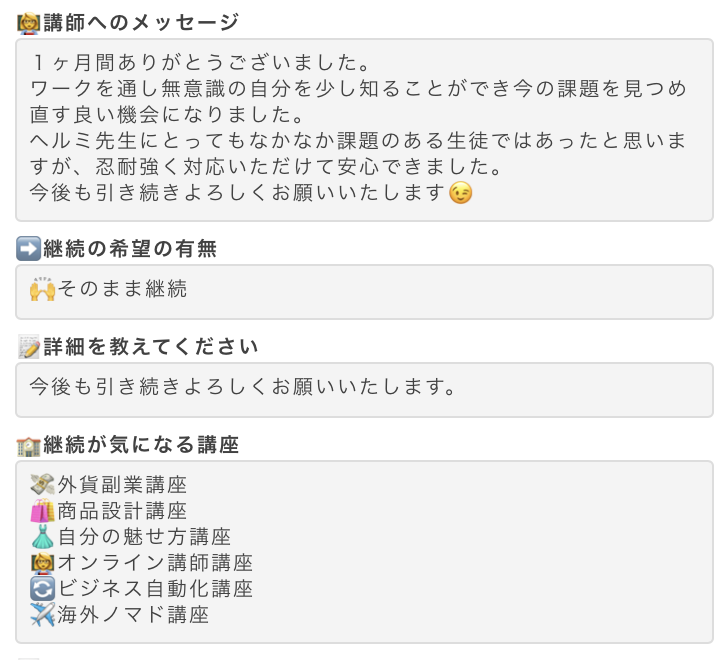Click the flying money emoji before 外貨副業講座
The image size is (728, 660).
click(x=42, y=485)
